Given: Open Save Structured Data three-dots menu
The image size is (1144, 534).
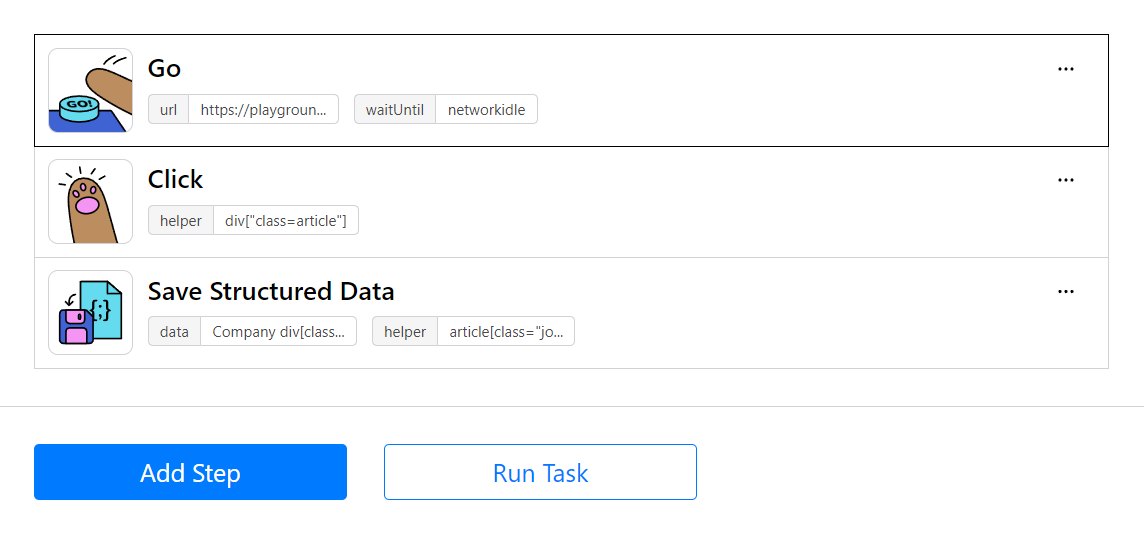Looking at the screenshot, I should [x=1066, y=292].
